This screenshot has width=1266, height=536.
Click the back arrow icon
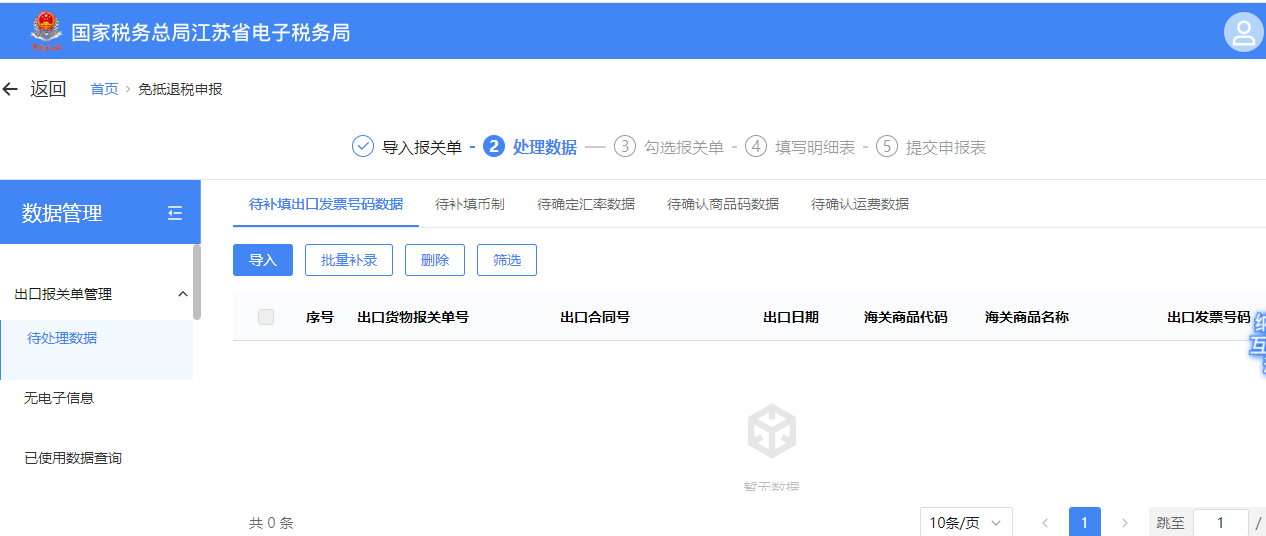click(x=11, y=89)
